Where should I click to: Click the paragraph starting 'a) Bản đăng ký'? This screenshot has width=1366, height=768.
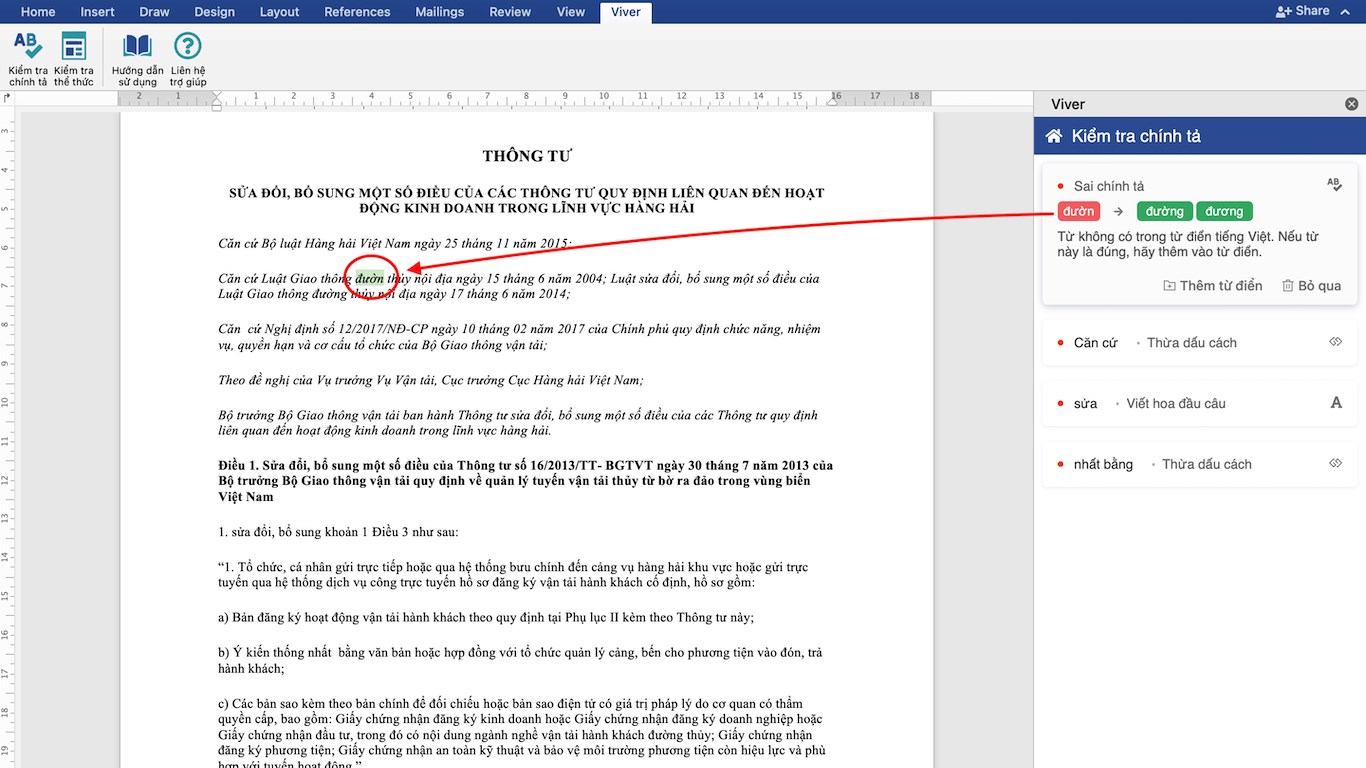486,617
